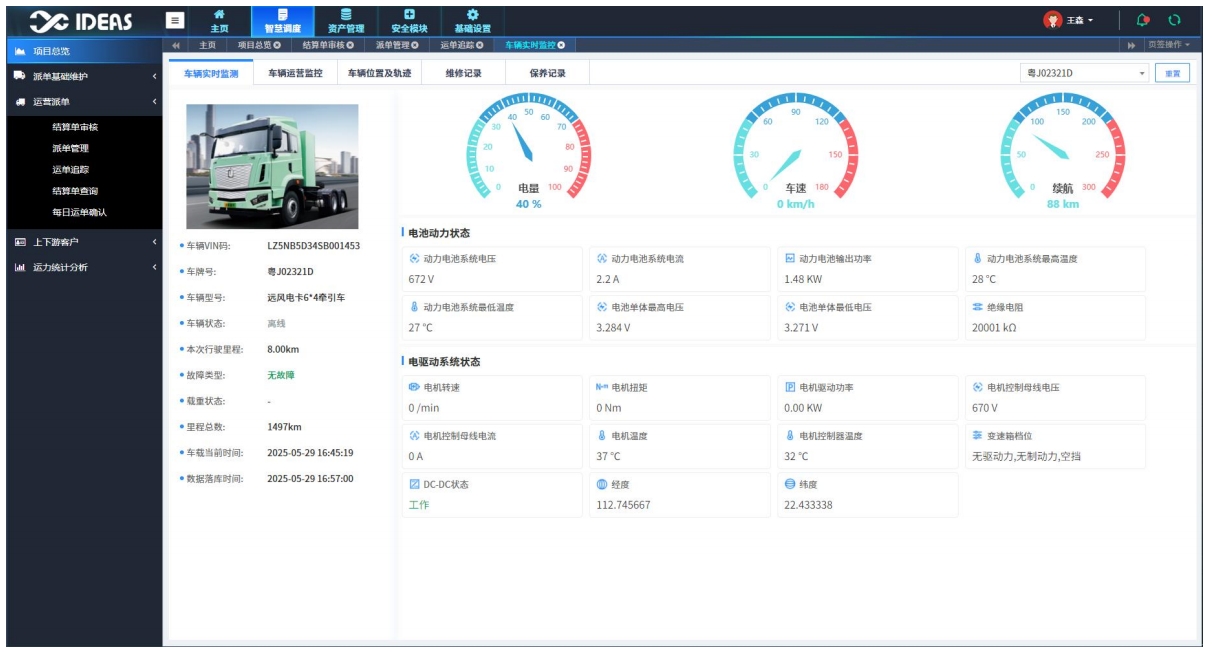
Task: Click the 车速 speed gauge
Action: (796, 148)
